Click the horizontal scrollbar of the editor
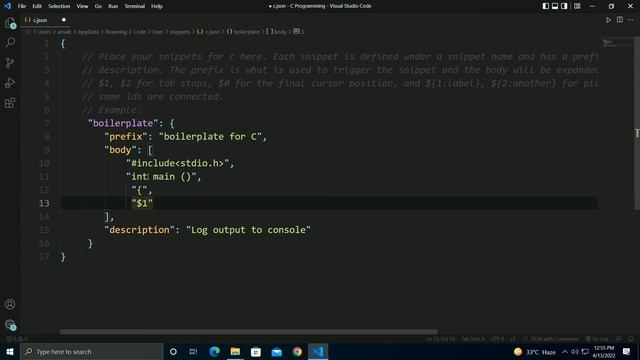The width and height of the screenshot is (640, 360). [249, 332]
